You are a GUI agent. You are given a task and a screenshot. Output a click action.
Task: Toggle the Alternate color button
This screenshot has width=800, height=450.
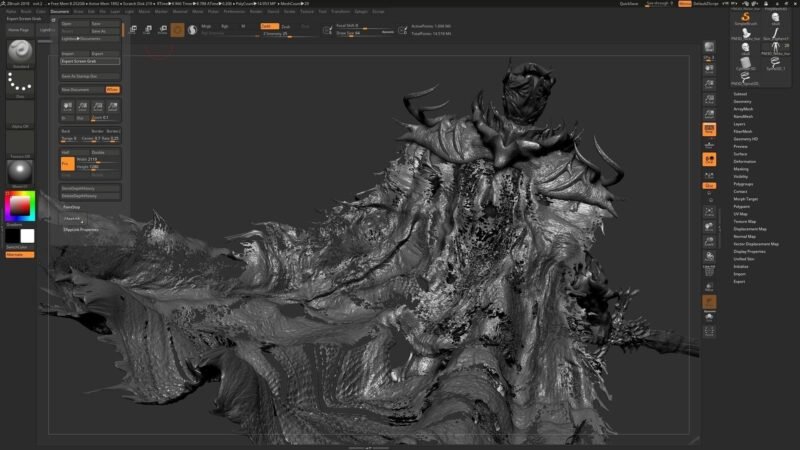click(20, 255)
